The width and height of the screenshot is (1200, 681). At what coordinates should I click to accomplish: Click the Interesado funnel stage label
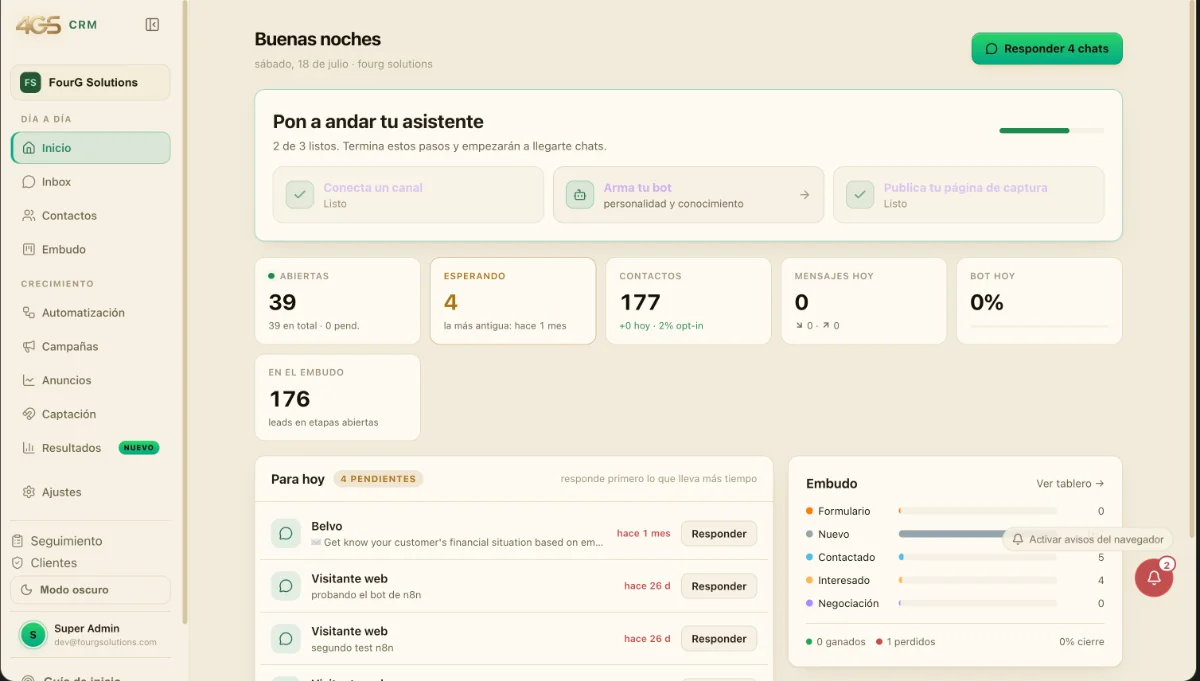pos(844,581)
